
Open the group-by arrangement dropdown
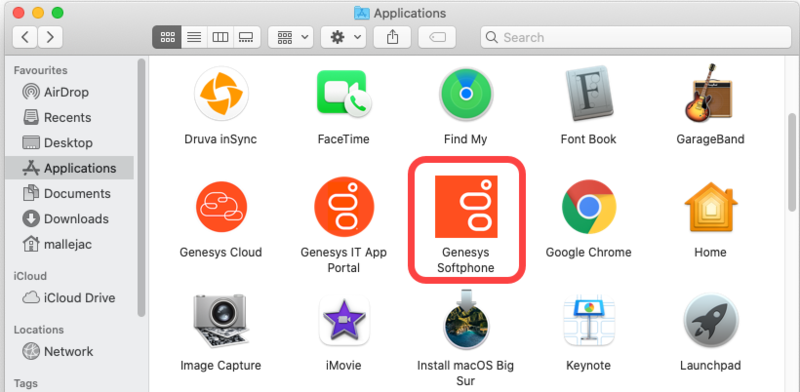291,37
